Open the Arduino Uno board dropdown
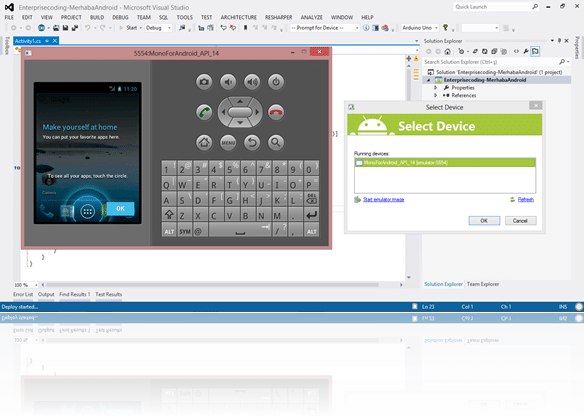 click(436, 28)
